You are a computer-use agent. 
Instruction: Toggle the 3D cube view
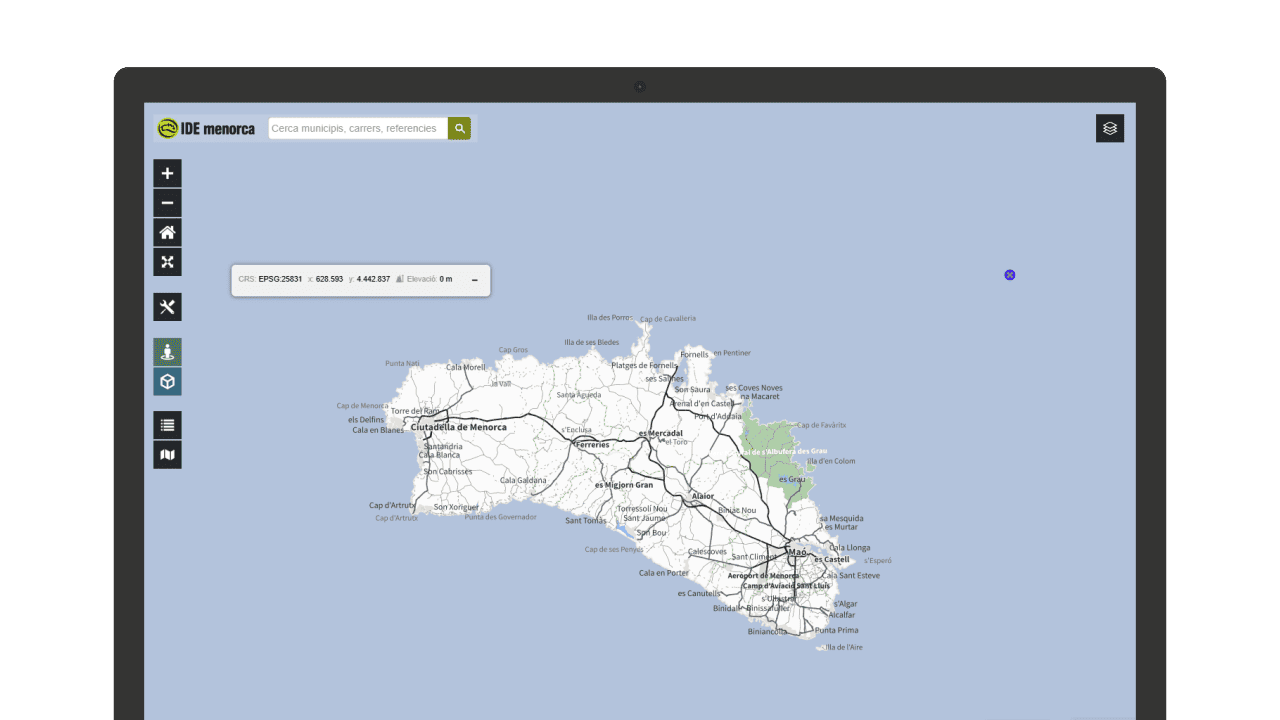(167, 381)
